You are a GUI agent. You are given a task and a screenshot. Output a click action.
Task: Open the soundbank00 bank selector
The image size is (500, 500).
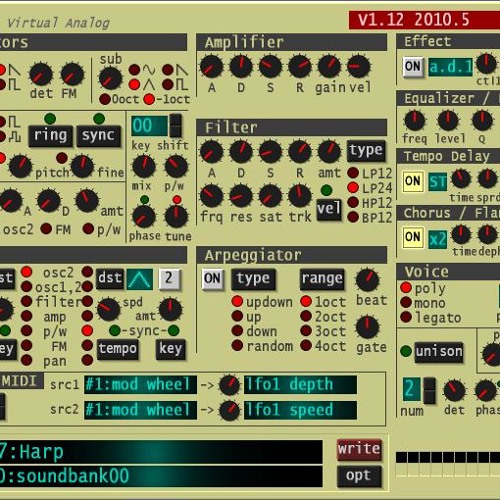pyautogui.click(x=161, y=476)
